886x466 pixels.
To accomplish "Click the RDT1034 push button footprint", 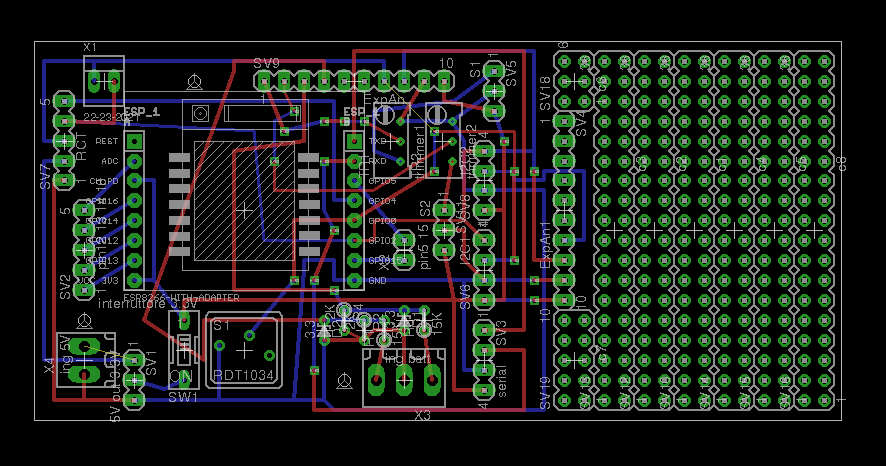I will pos(244,350).
